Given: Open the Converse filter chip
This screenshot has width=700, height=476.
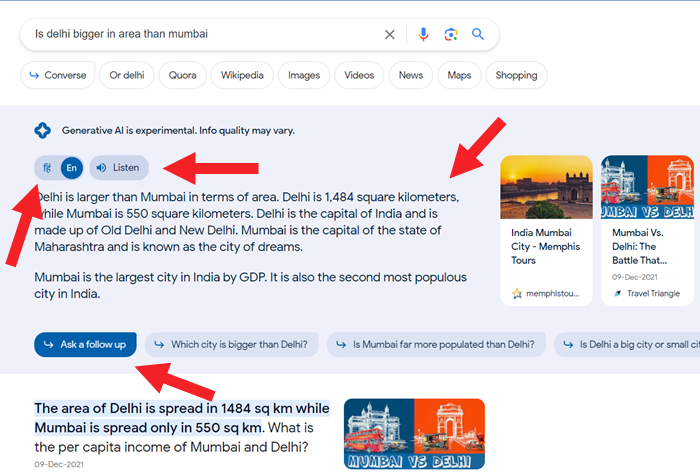Looking at the screenshot, I should 58,75.
